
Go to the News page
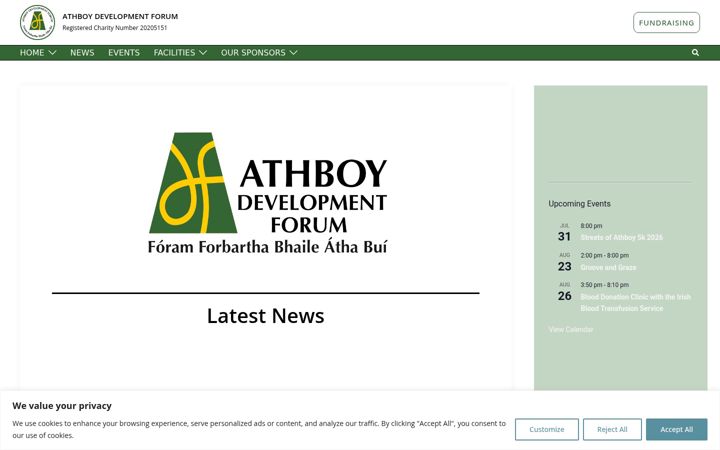coord(82,53)
